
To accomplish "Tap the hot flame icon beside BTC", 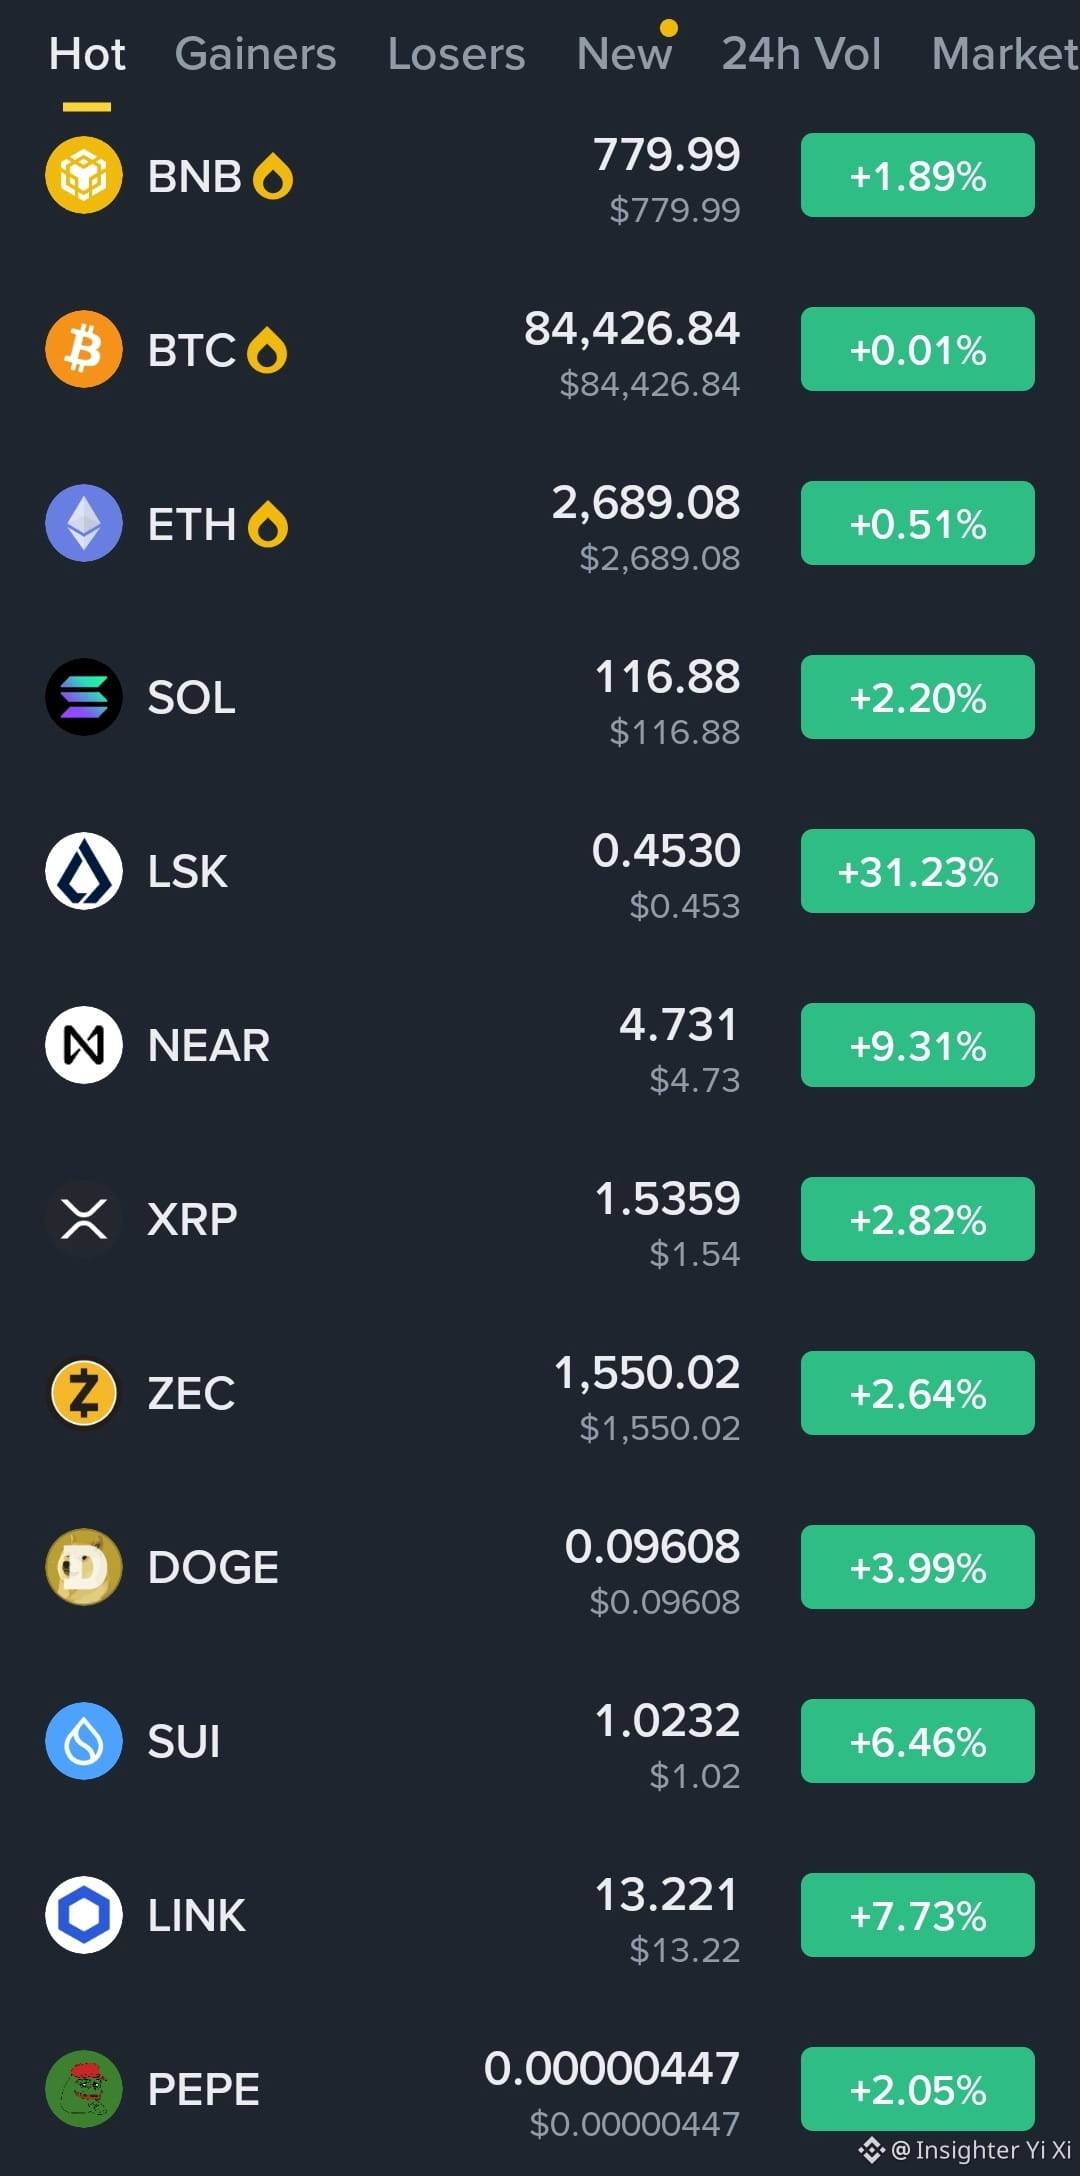I will 267,350.
